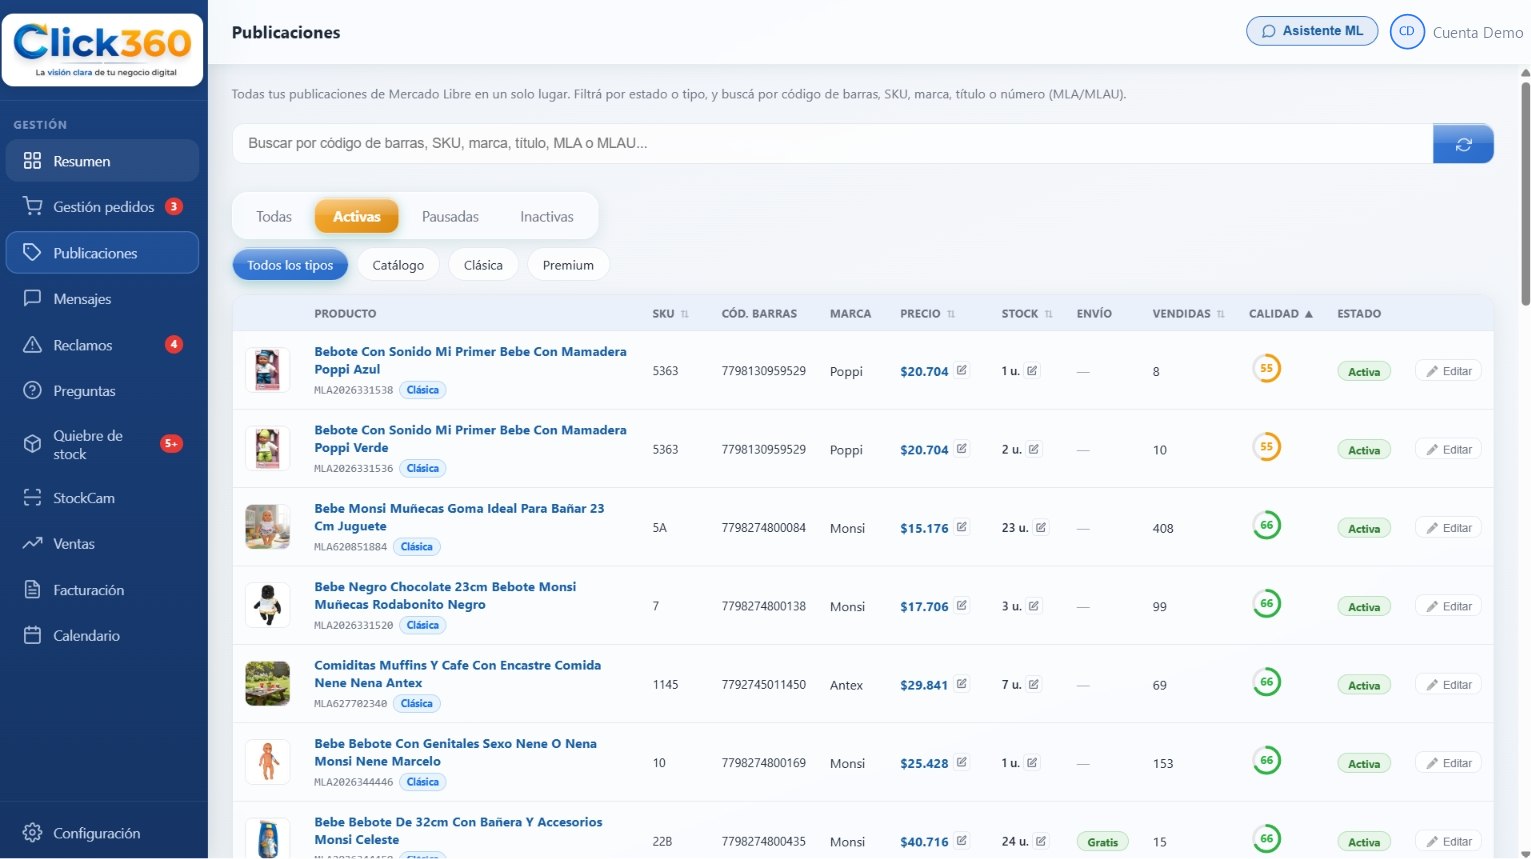This screenshot has height=859, width=1531.
Task: Click red badge 4 on Reclamos
Action: point(173,345)
